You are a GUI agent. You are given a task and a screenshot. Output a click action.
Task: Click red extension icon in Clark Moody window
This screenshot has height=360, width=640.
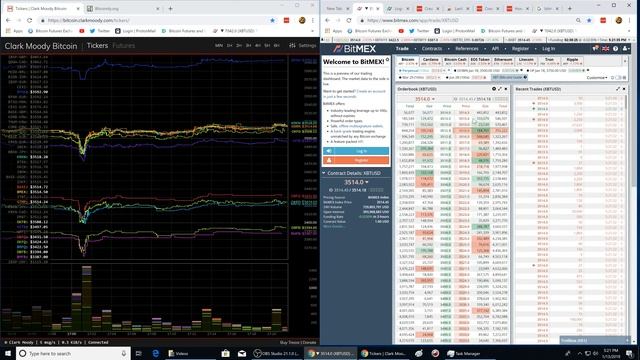click(x=287, y=20)
